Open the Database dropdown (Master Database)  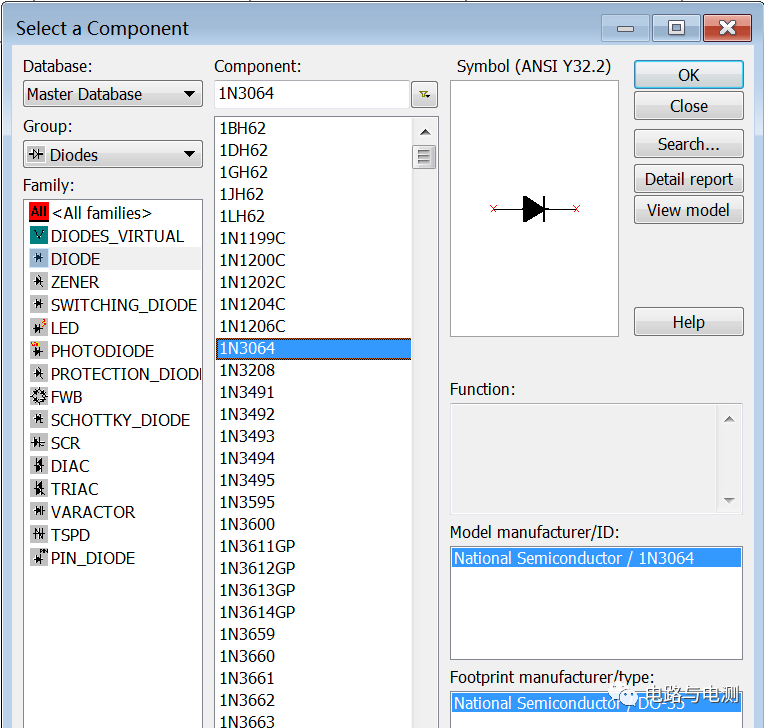pyautogui.click(x=113, y=94)
